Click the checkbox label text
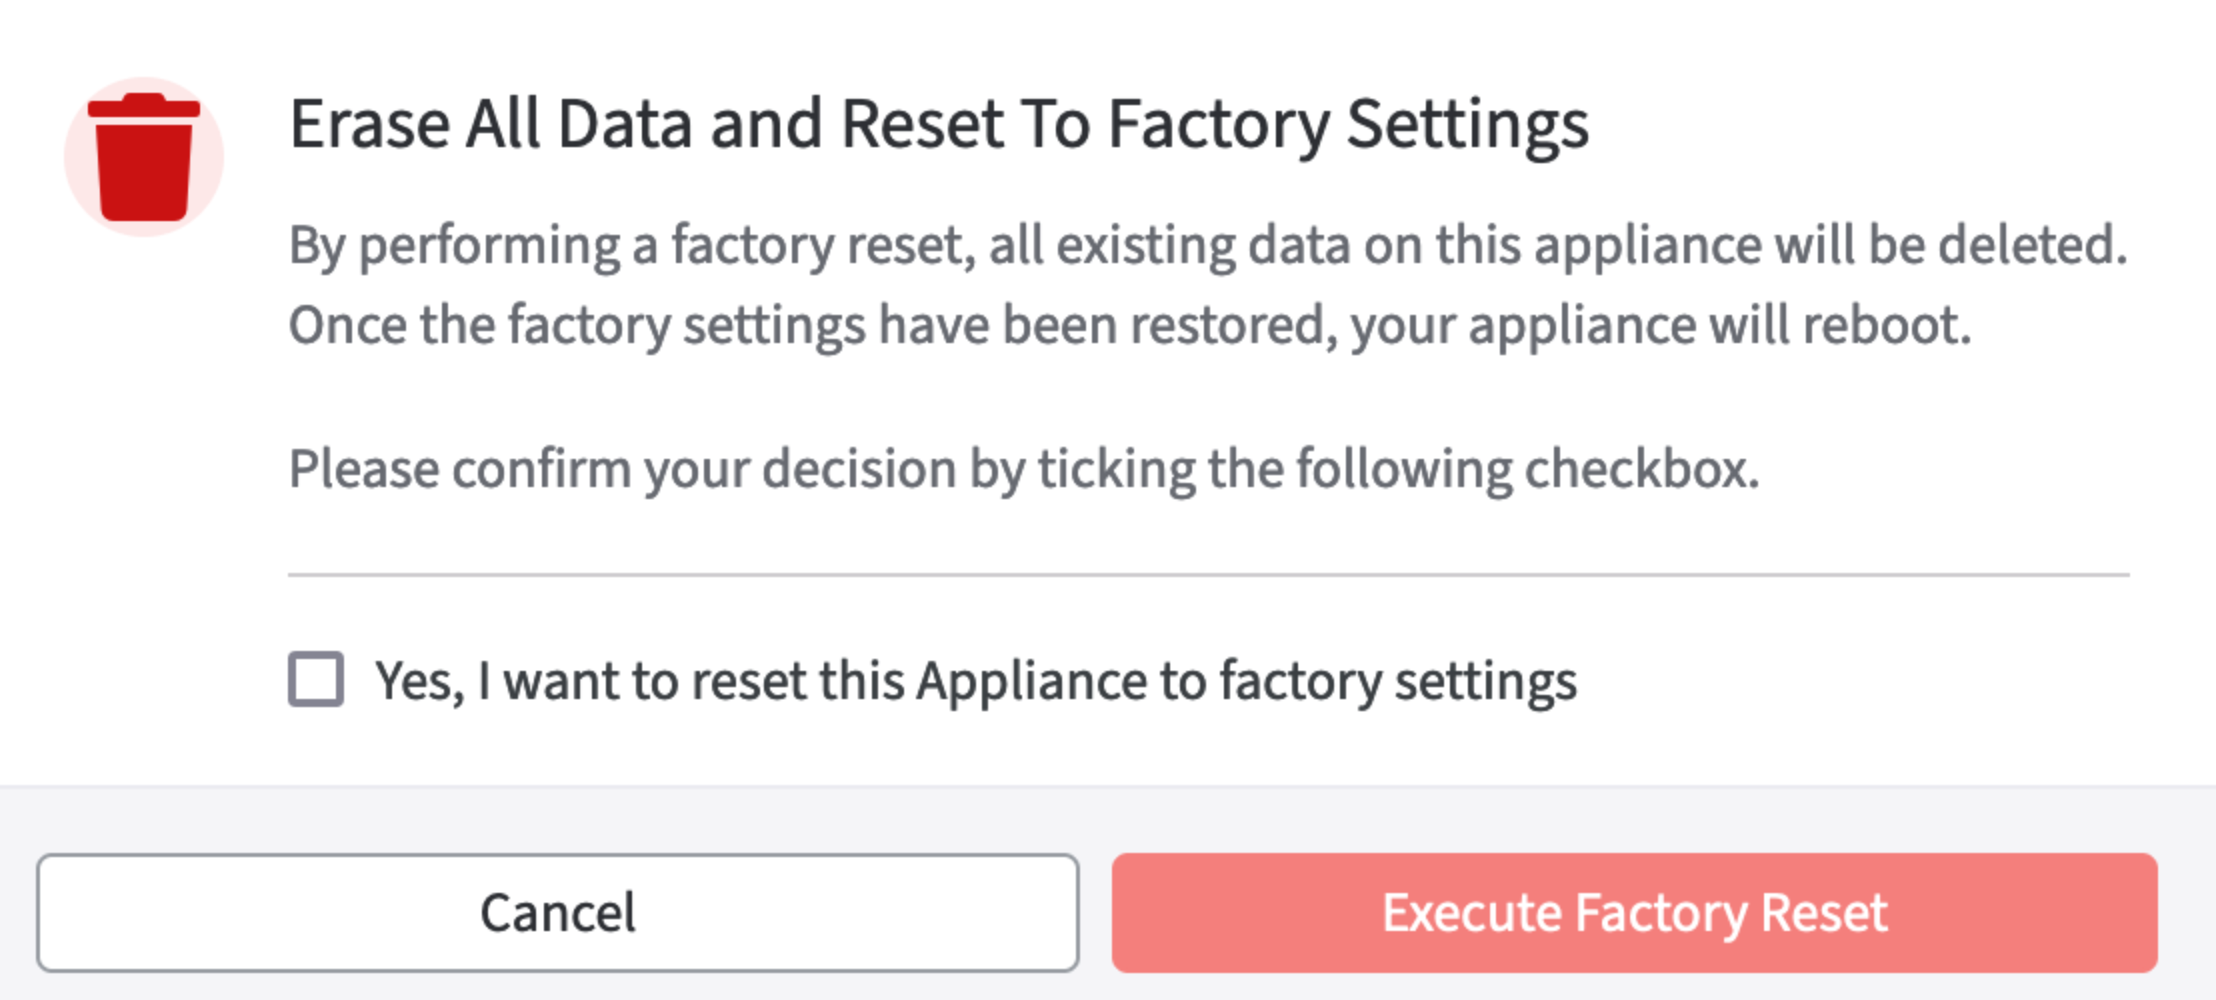Image resolution: width=2216 pixels, height=1000 pixels. pyautogui.click(x=975, y=680)
